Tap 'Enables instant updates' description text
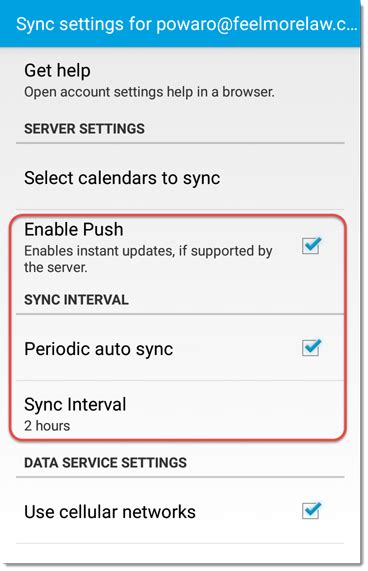 coord(148,251)
